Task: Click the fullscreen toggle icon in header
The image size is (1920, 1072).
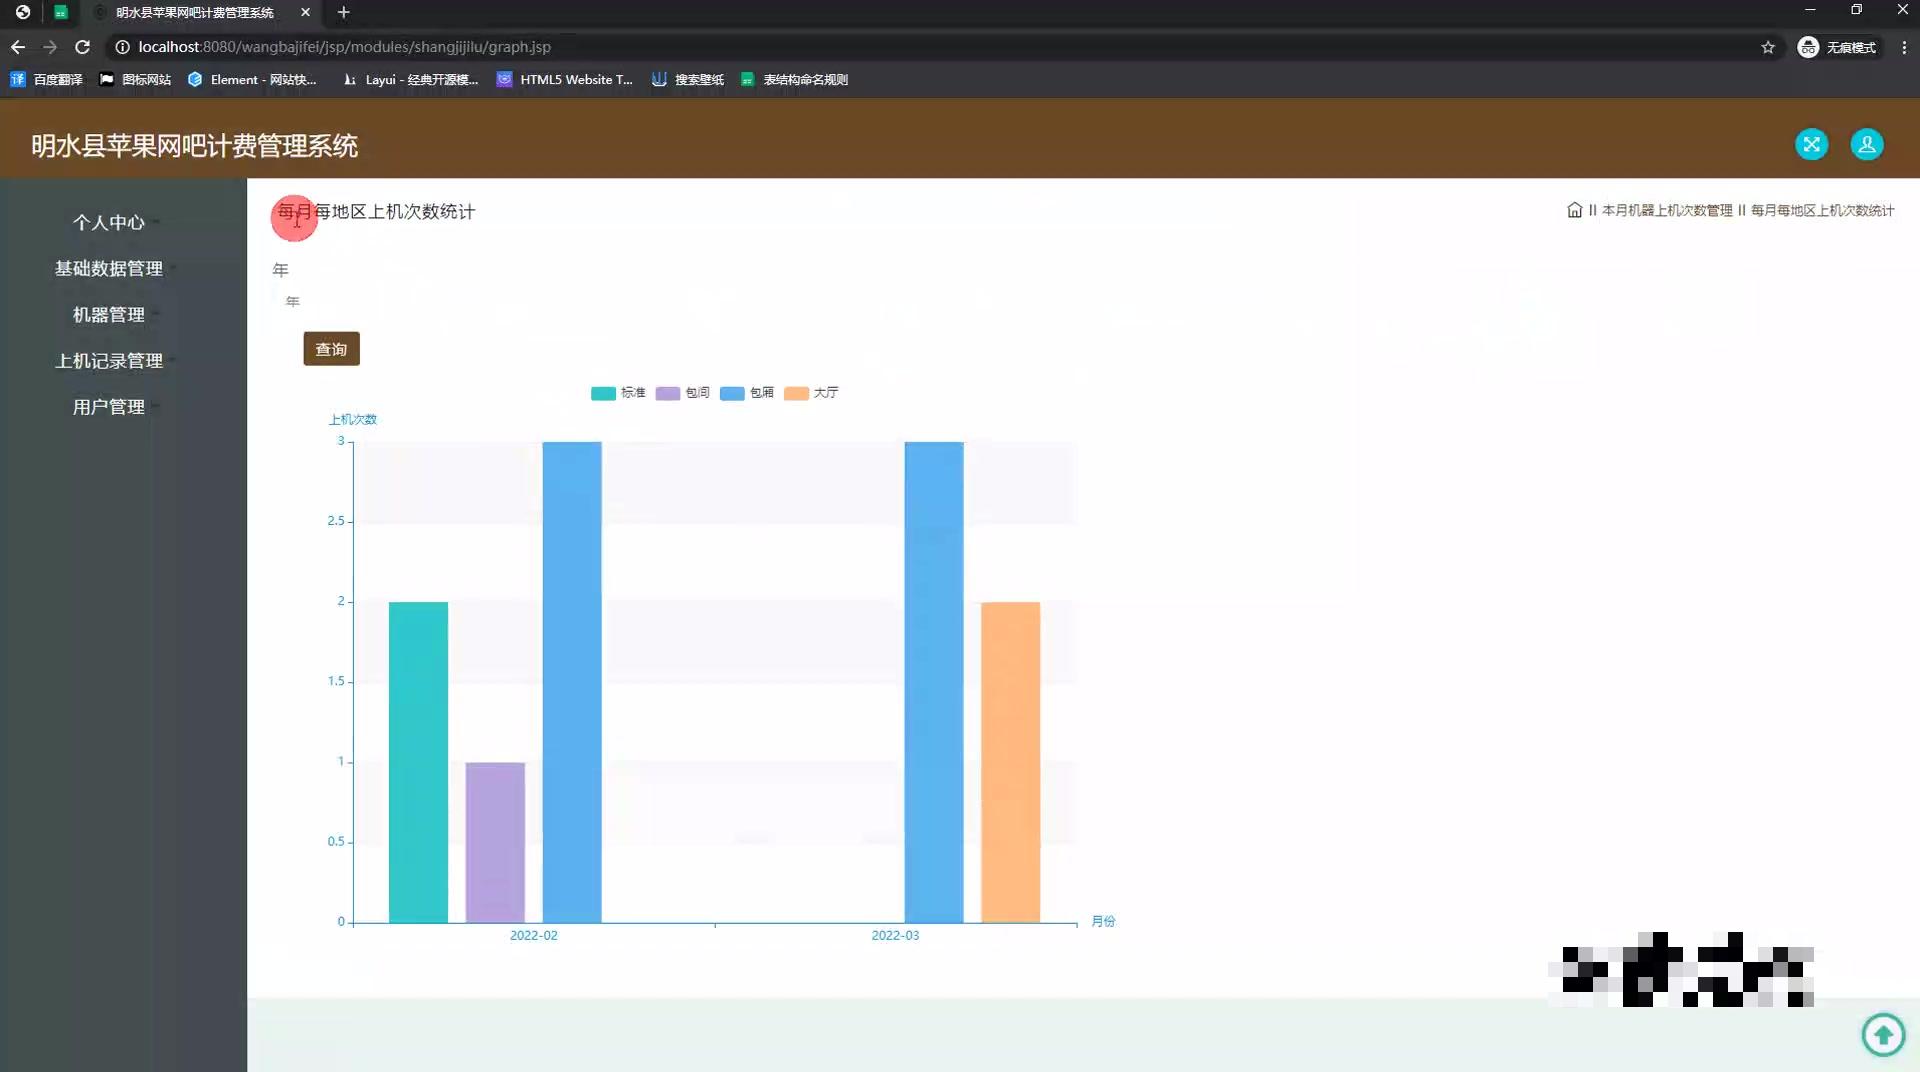Action: 1811,145
